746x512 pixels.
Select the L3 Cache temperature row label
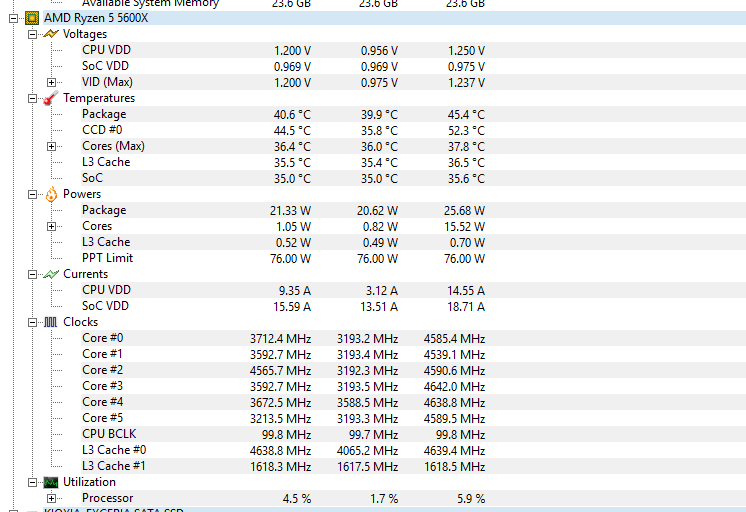click(x=106, y=162)
